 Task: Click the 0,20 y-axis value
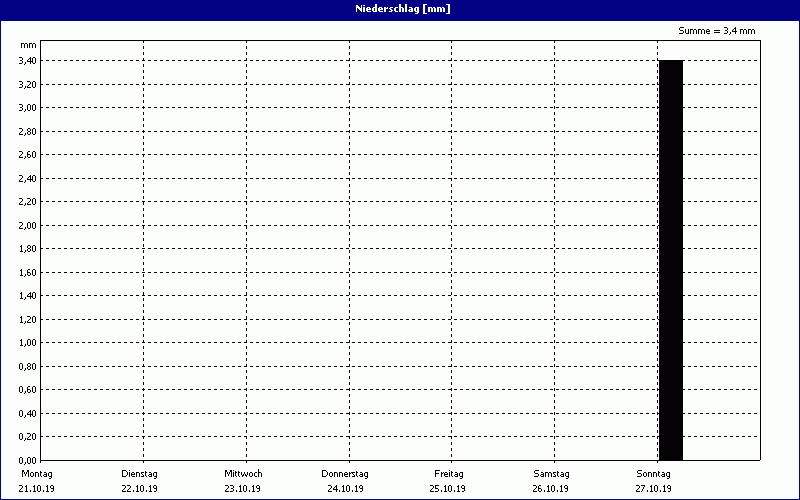click(28, 437)
